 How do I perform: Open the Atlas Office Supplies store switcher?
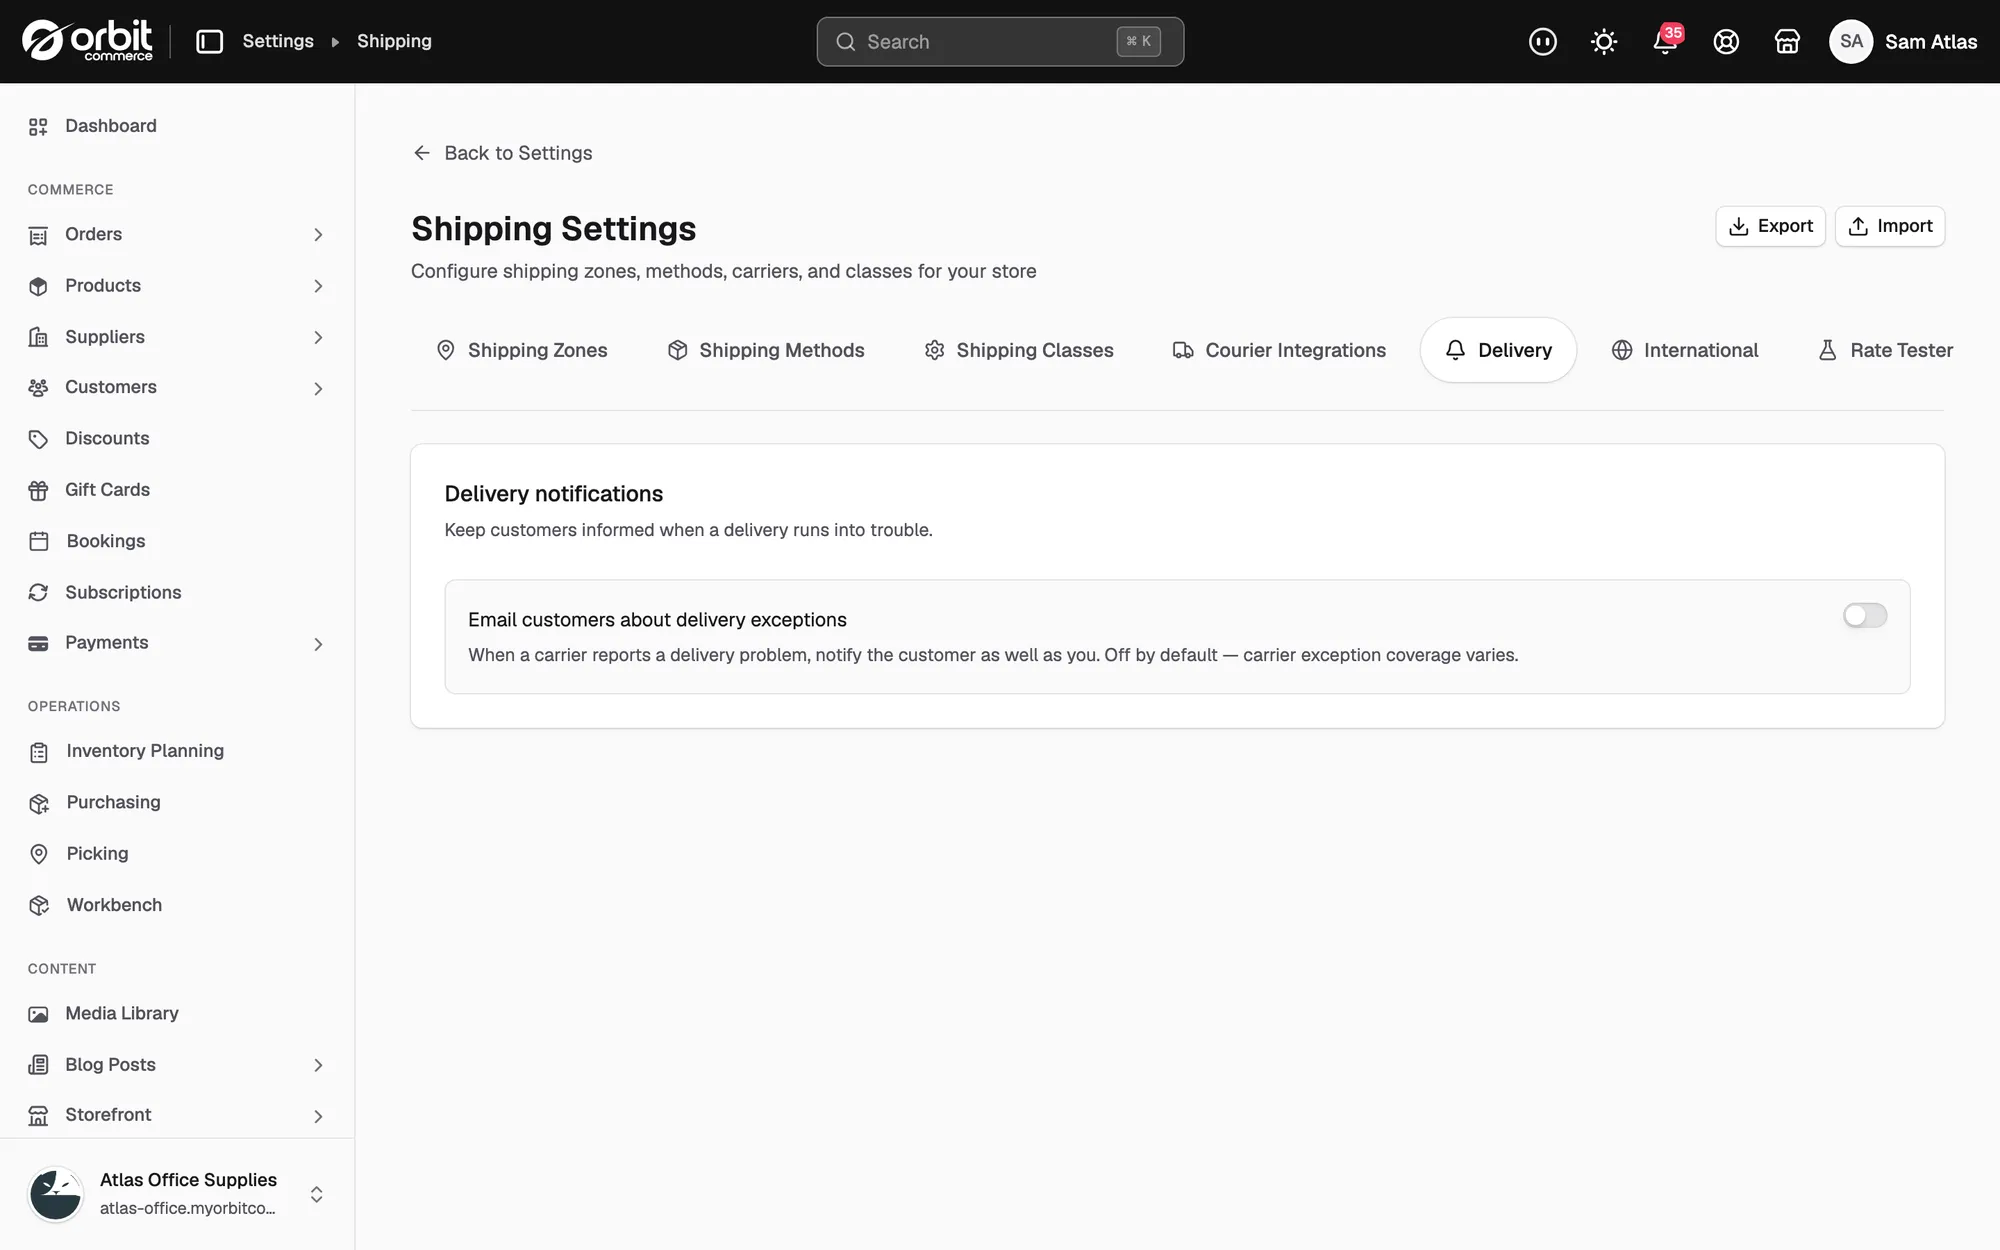tap(177, 1194)
